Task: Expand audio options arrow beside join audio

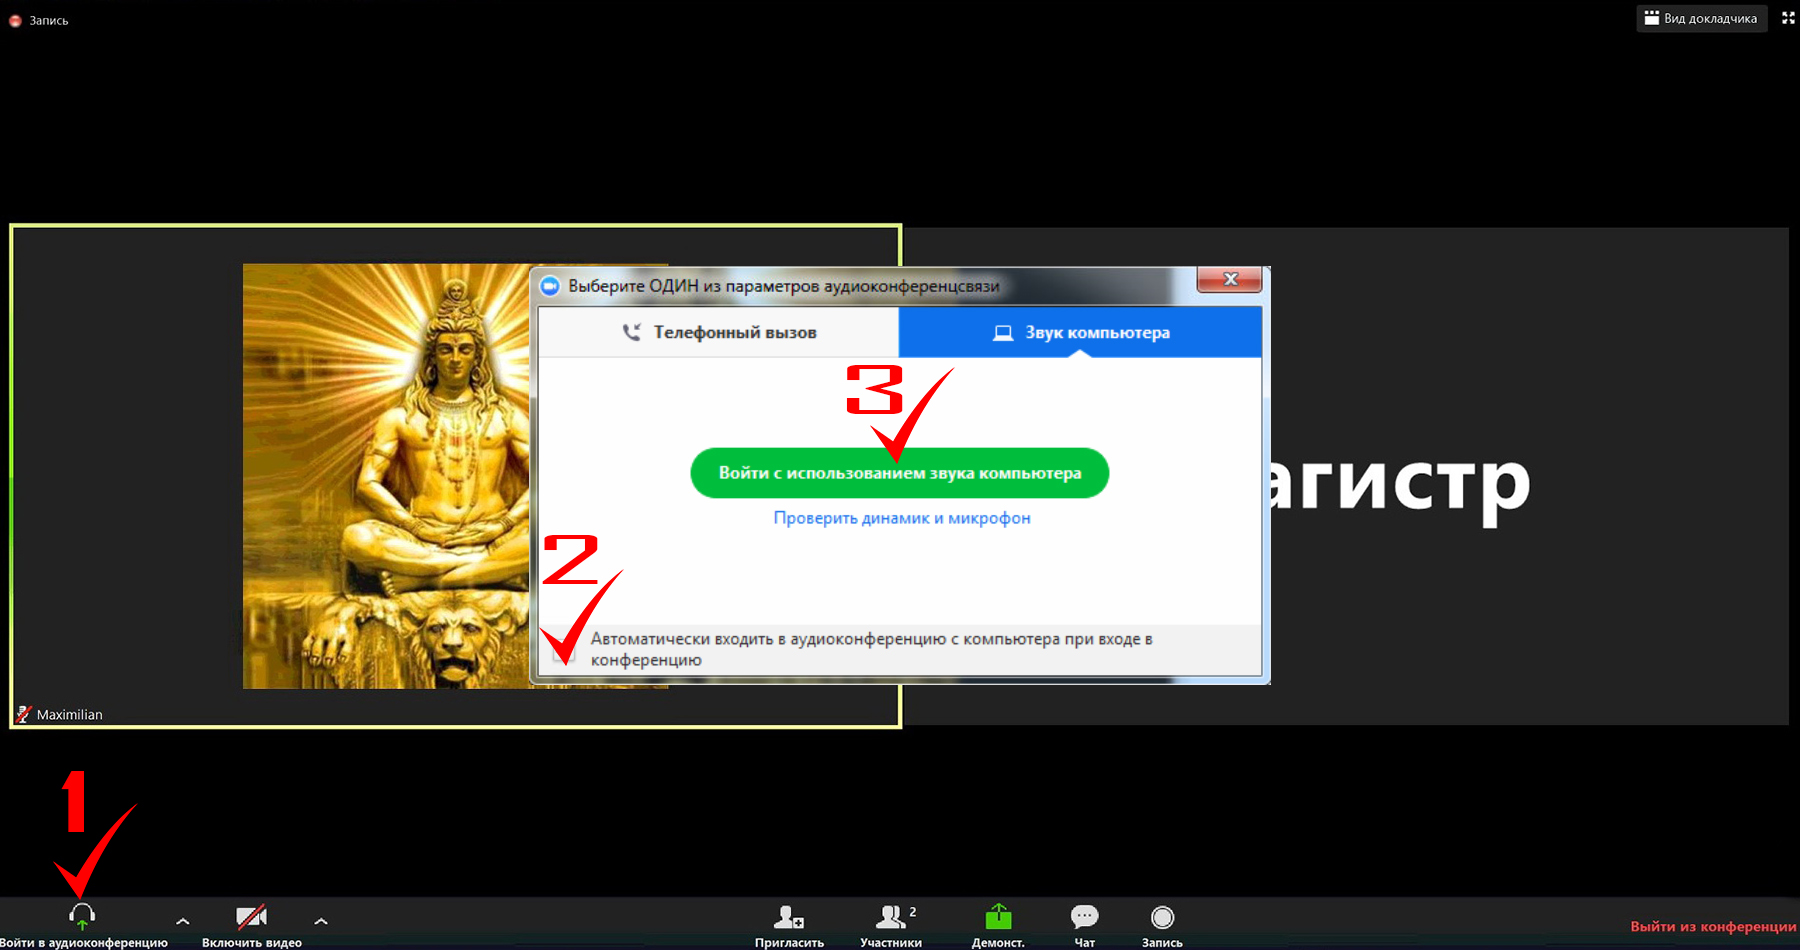Action: pos(182,921)
